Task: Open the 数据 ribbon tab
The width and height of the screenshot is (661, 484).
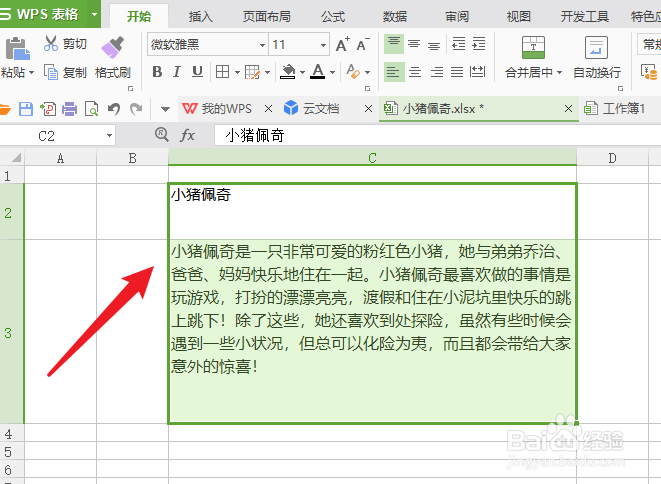Action: pos(395,16)
